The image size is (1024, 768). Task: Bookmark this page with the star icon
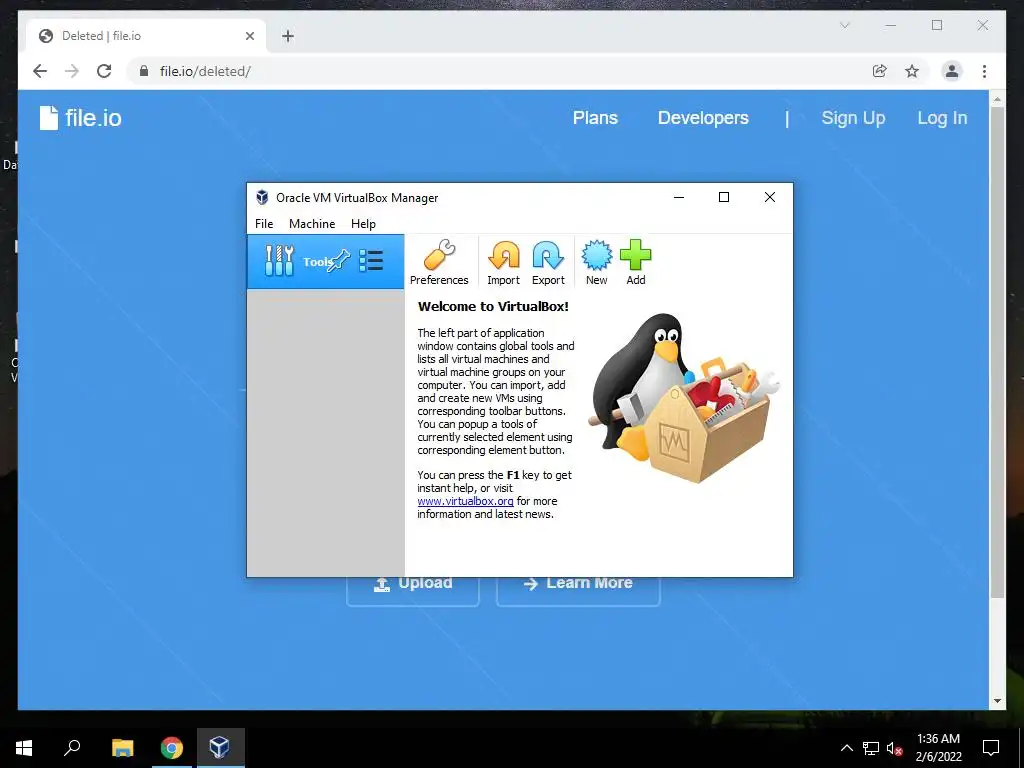[x=912, y=71]
